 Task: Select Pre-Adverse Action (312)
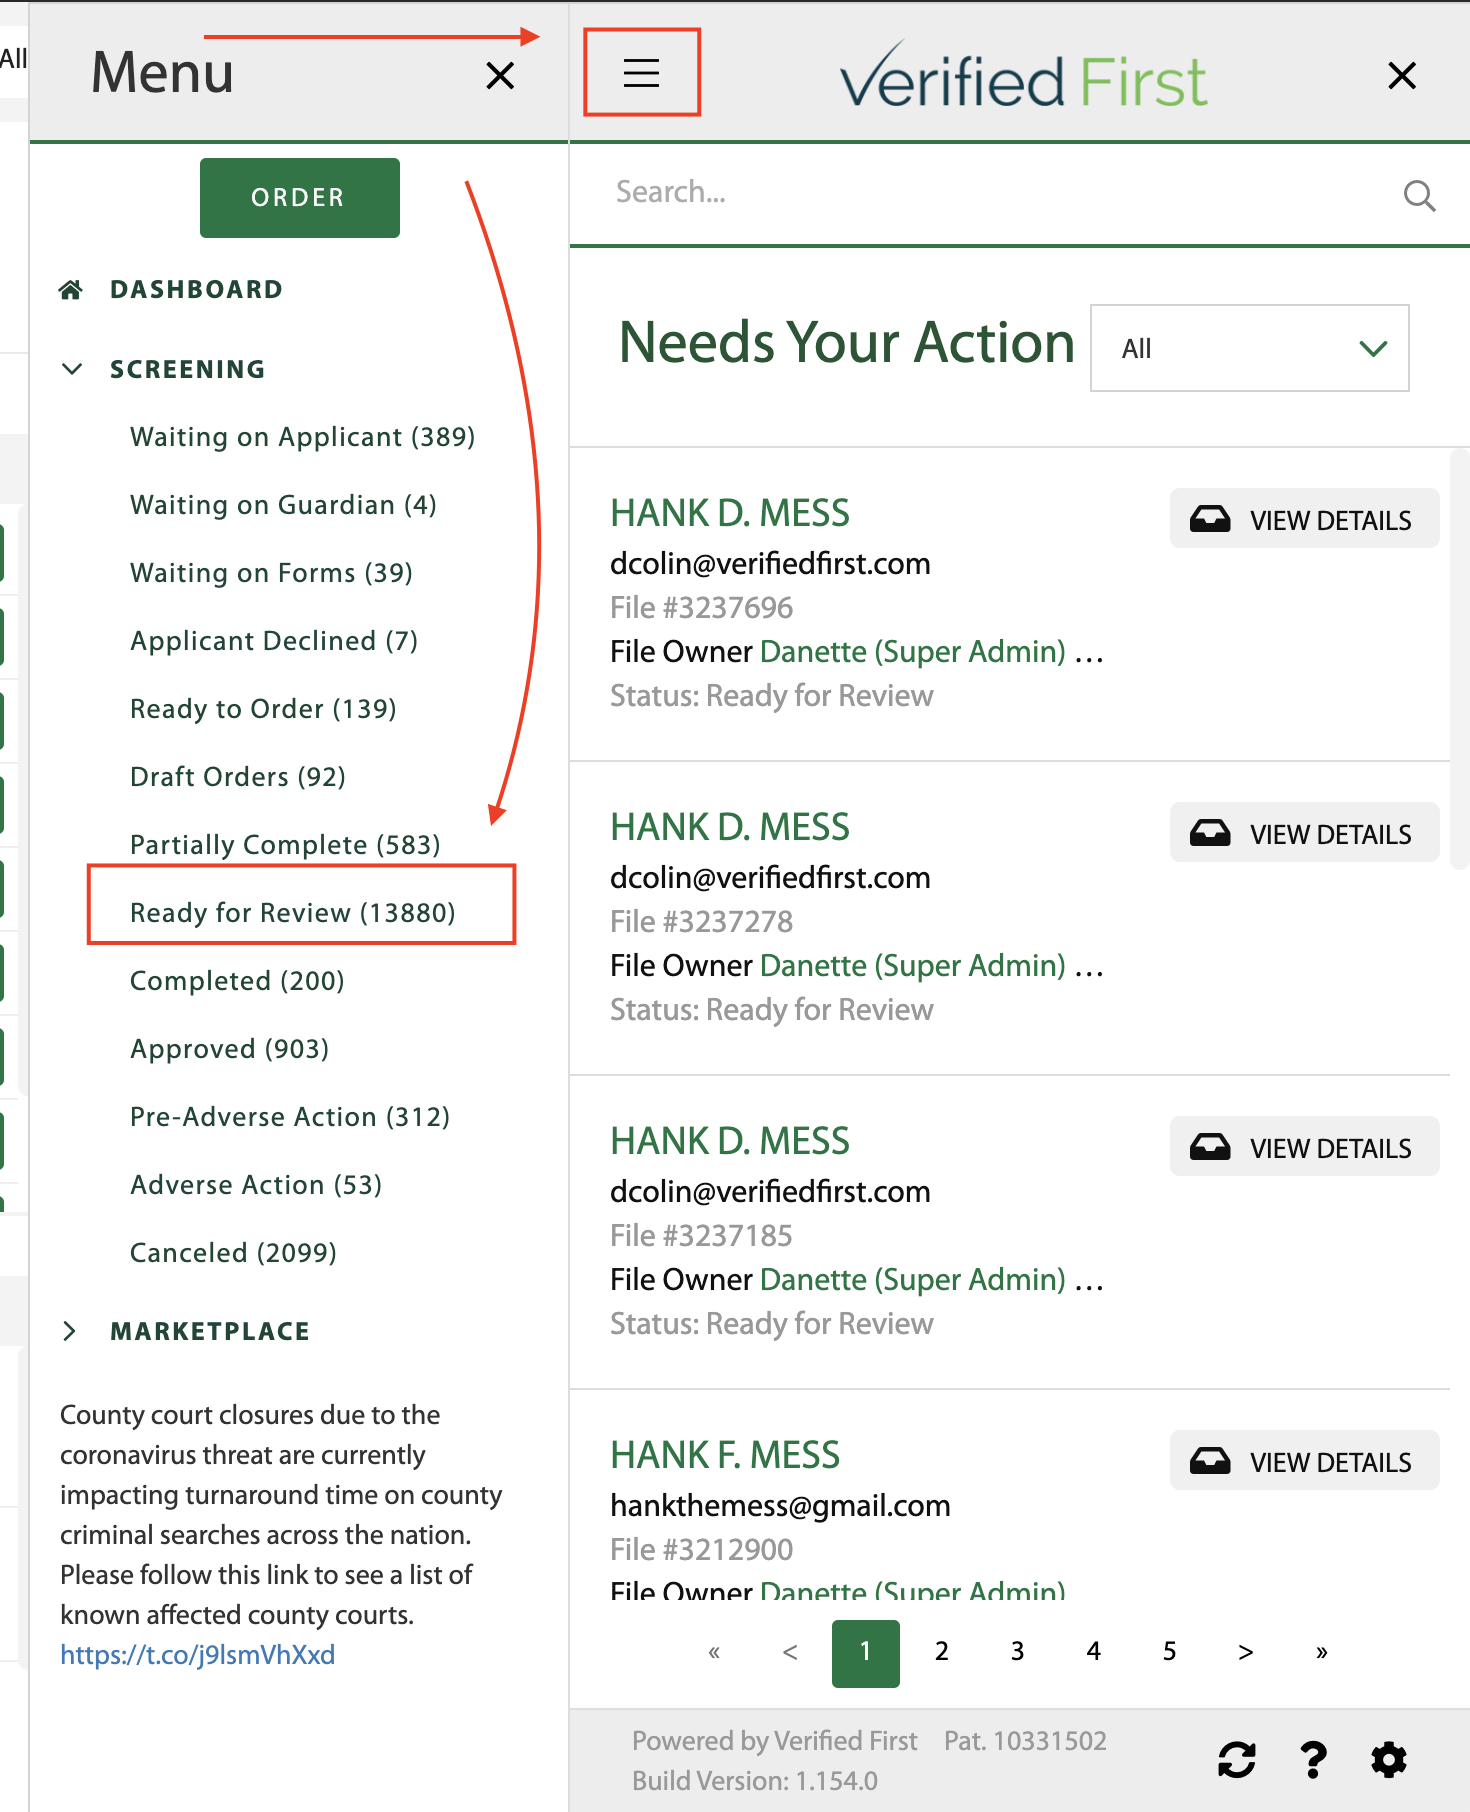click(x=290, y=1117)
